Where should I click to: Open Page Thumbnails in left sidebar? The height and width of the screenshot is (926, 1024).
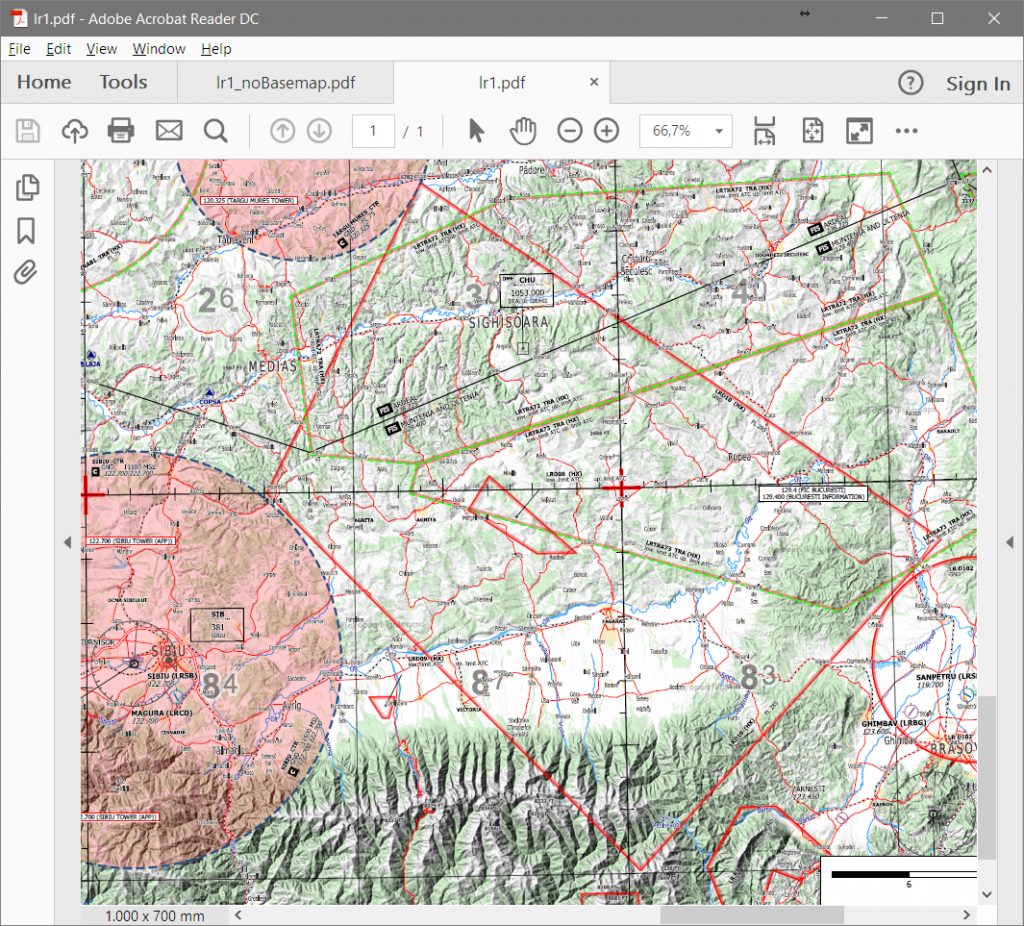(27, 188)
